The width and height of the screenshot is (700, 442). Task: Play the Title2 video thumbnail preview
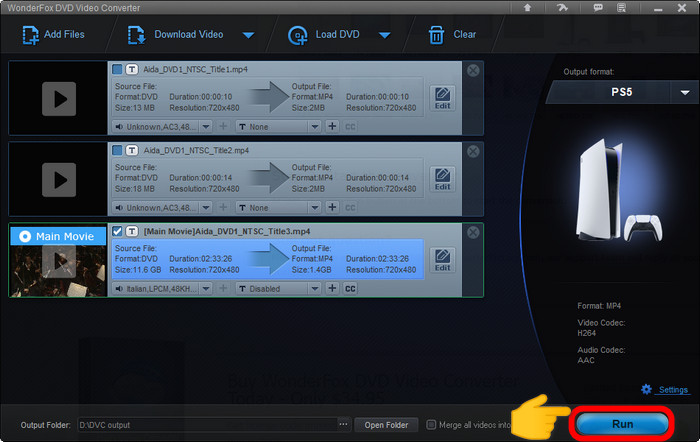point(57,177)
